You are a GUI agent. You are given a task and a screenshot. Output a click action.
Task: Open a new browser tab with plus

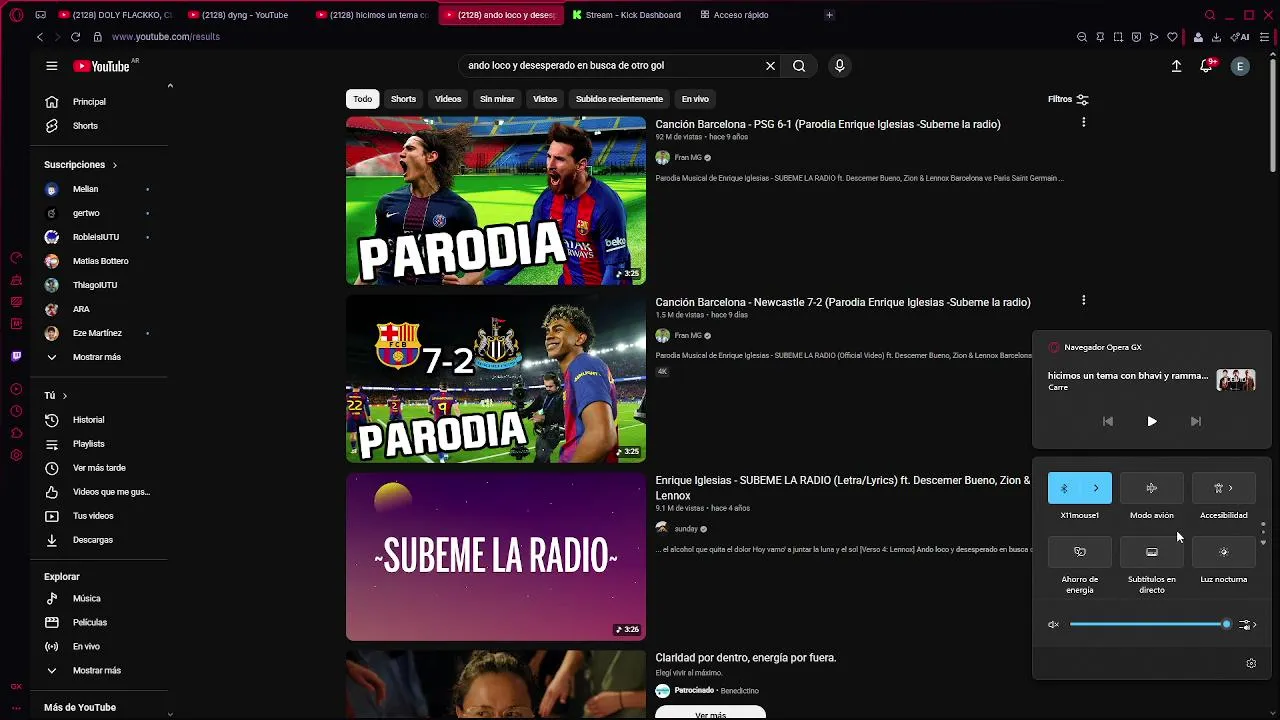[829, 15]
